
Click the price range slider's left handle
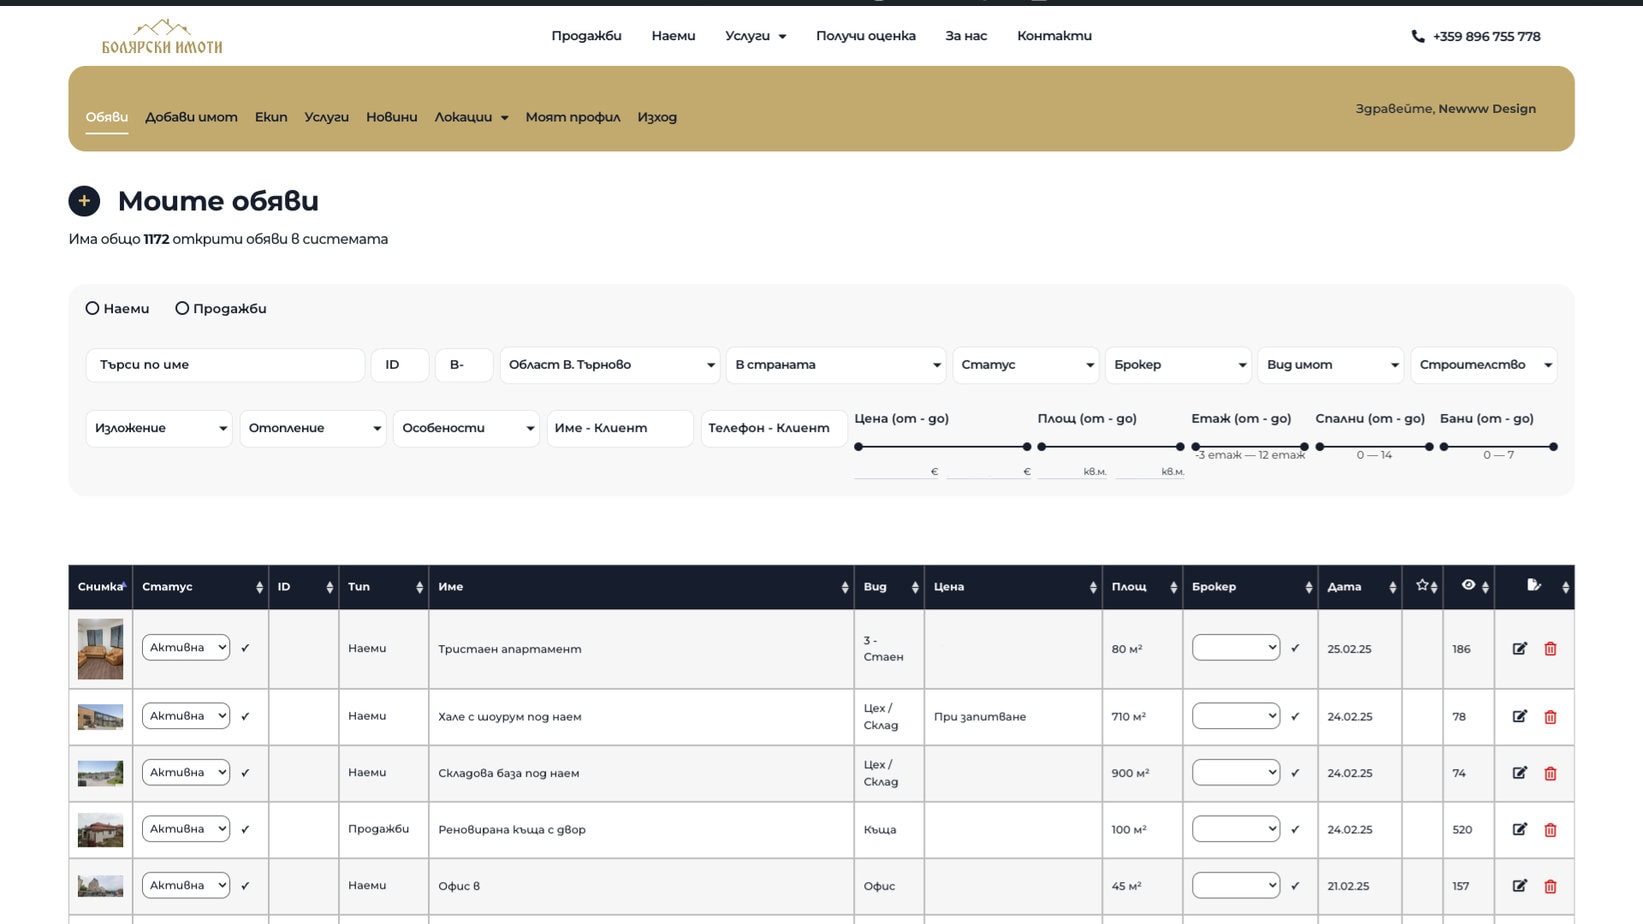point(859,447)
